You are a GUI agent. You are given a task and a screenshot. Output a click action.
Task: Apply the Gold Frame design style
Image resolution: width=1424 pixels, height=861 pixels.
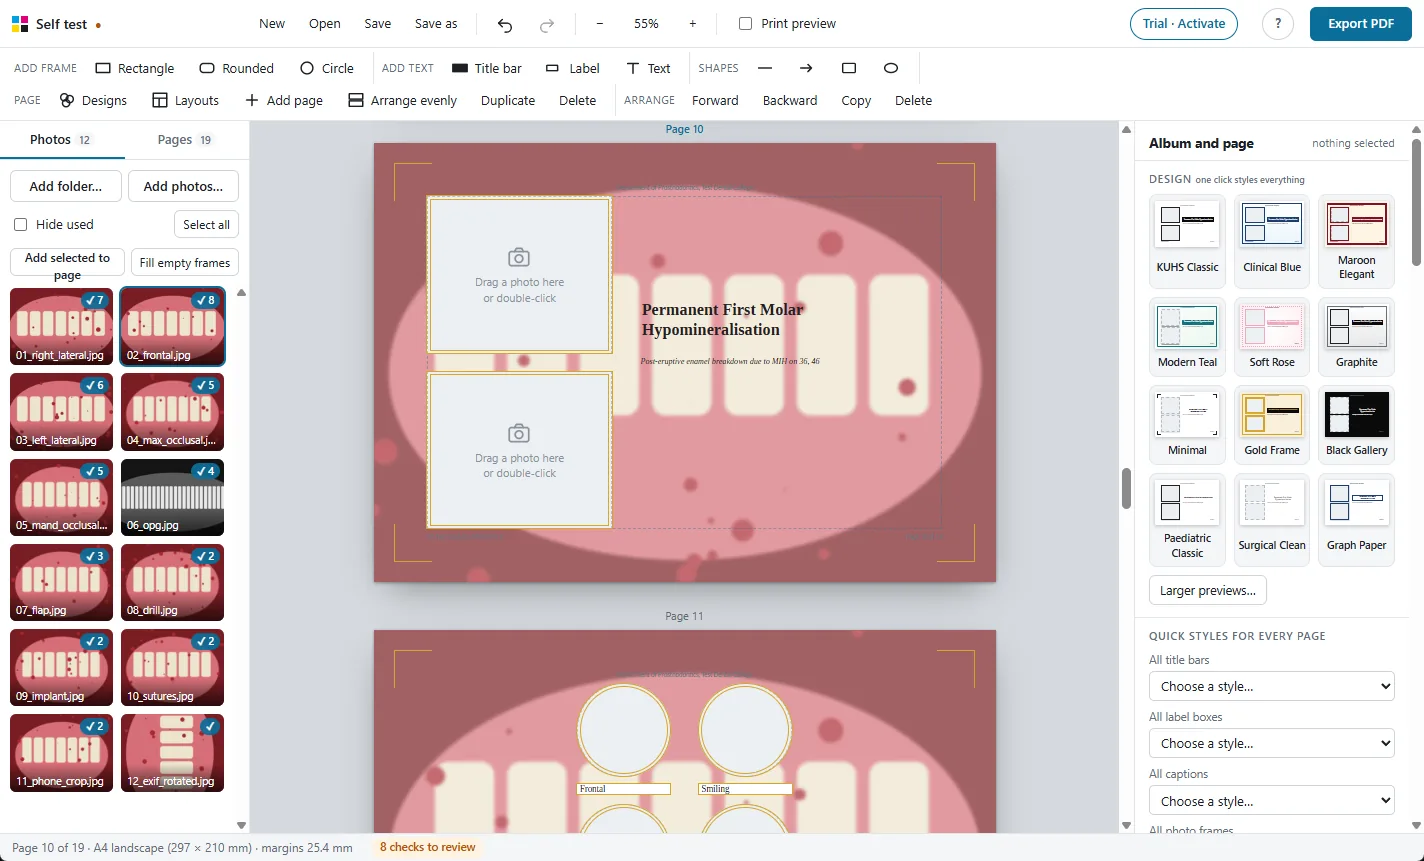1272,423
